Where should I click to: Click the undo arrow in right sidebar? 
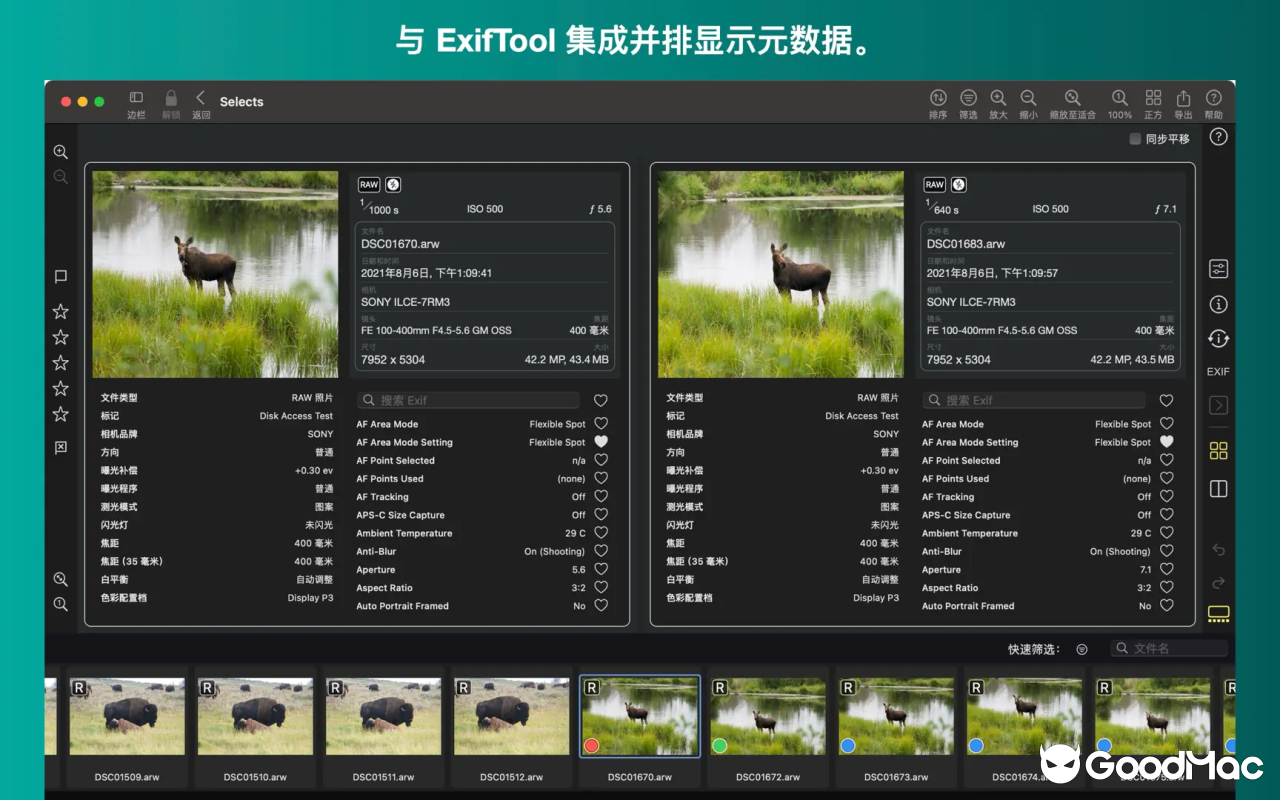(1218, 549)
